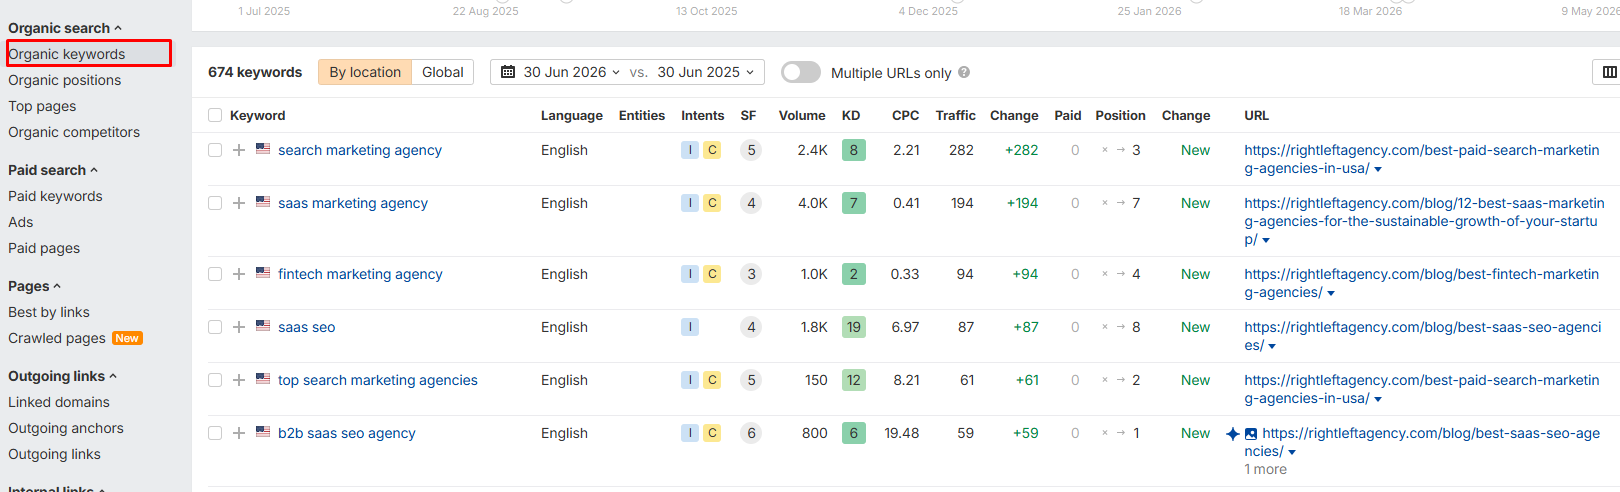Screen dimensions: 1620x492
Task: Toggle Multiple URLs only switch
Action: tap(800, 72)
